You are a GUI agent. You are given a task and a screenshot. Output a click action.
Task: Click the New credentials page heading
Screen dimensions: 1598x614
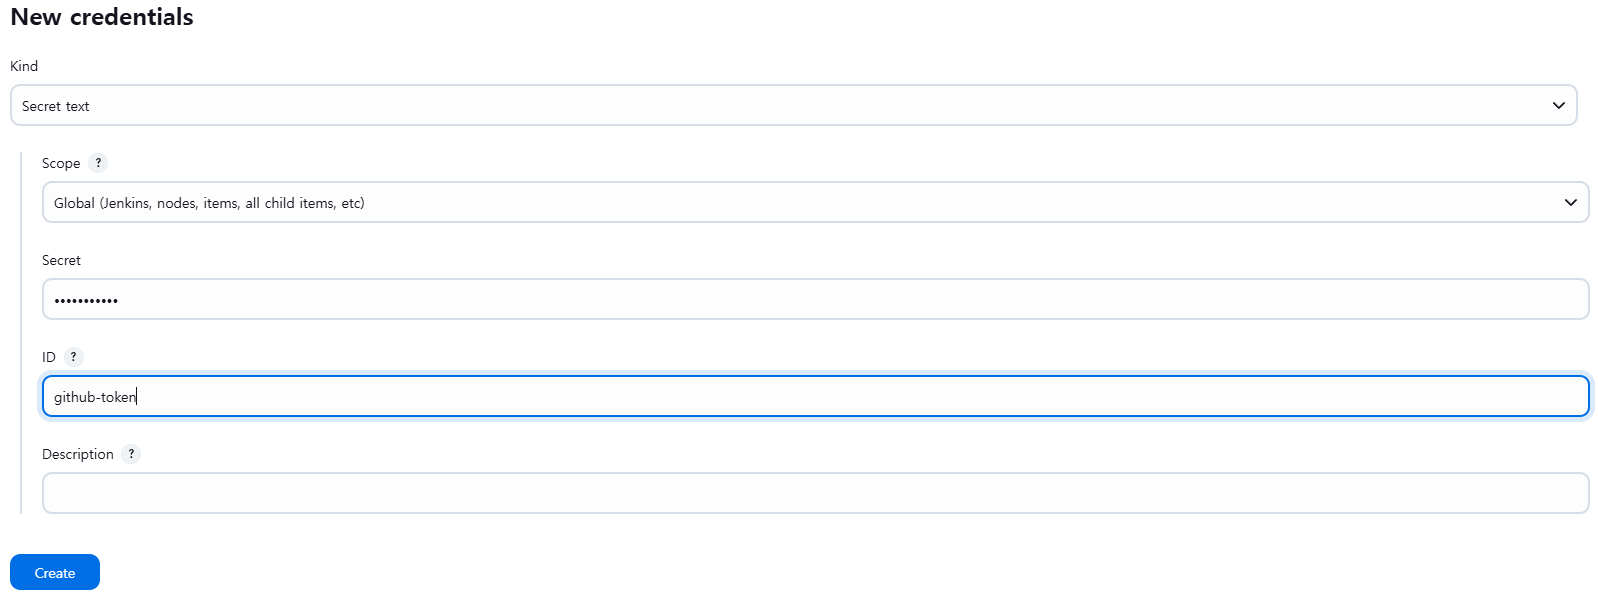pyautogui.click(x=102, y=17)
